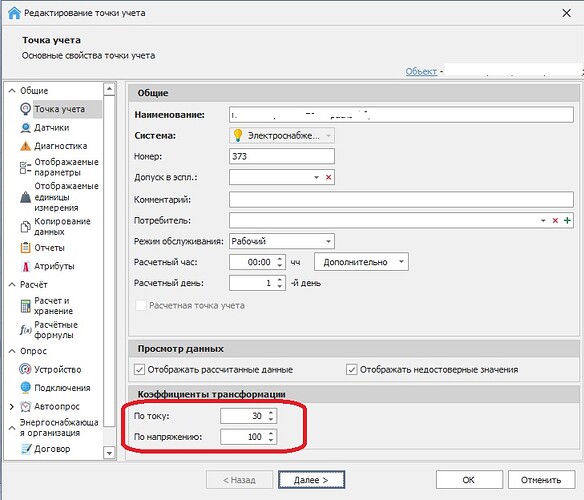Toggle Расчетная точка учета checkbox
Image resolution: width=584 pixels, height=500 pixels.
(x=141, y=306)
